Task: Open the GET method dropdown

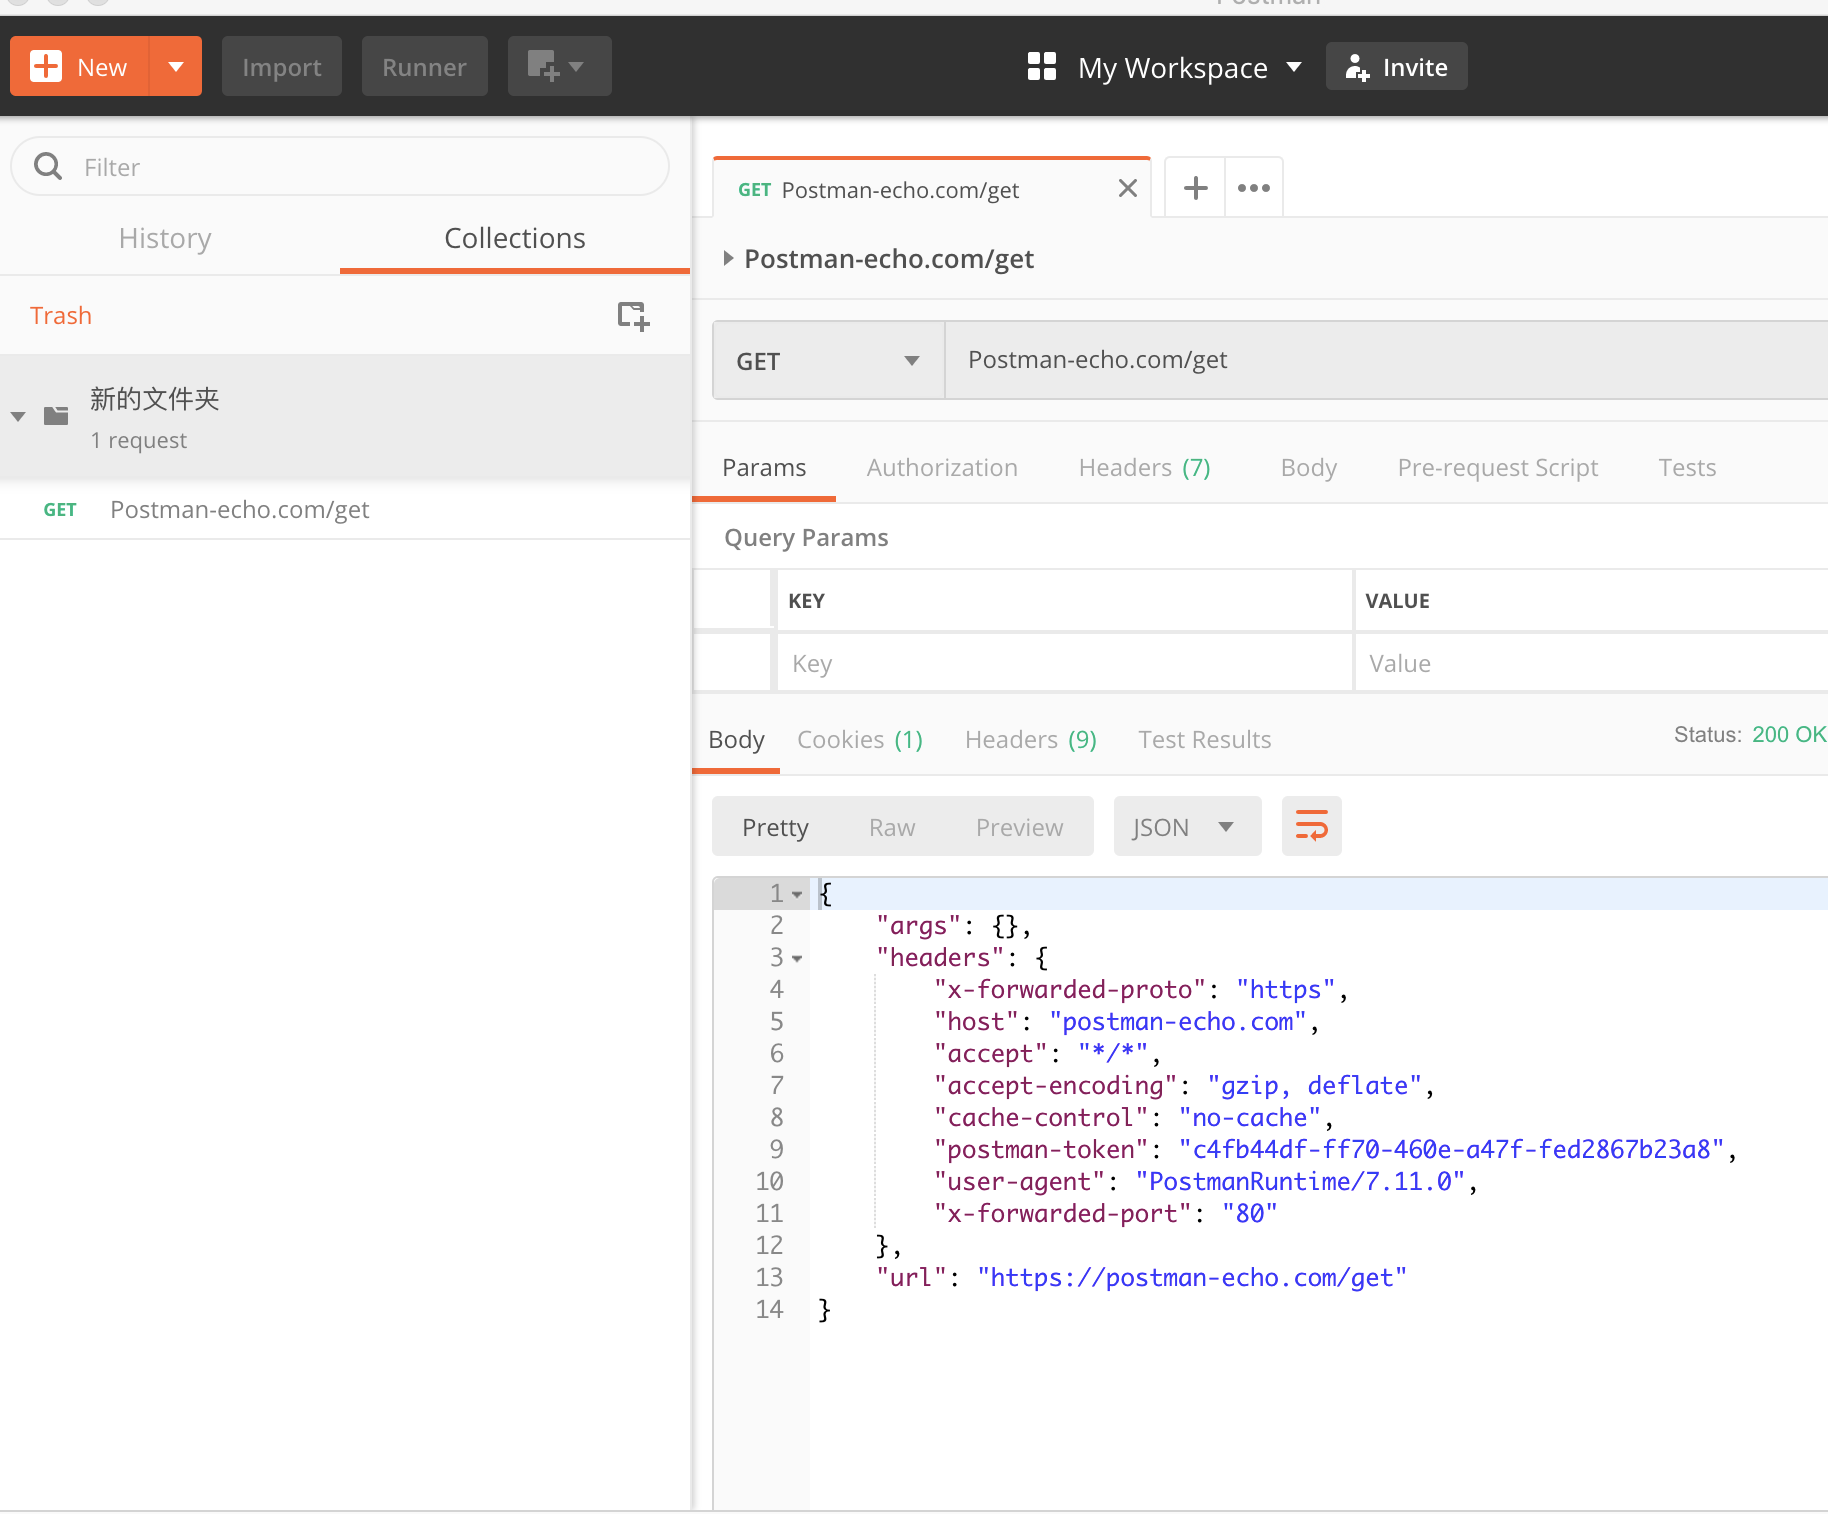Action: [x=829, y=361]
